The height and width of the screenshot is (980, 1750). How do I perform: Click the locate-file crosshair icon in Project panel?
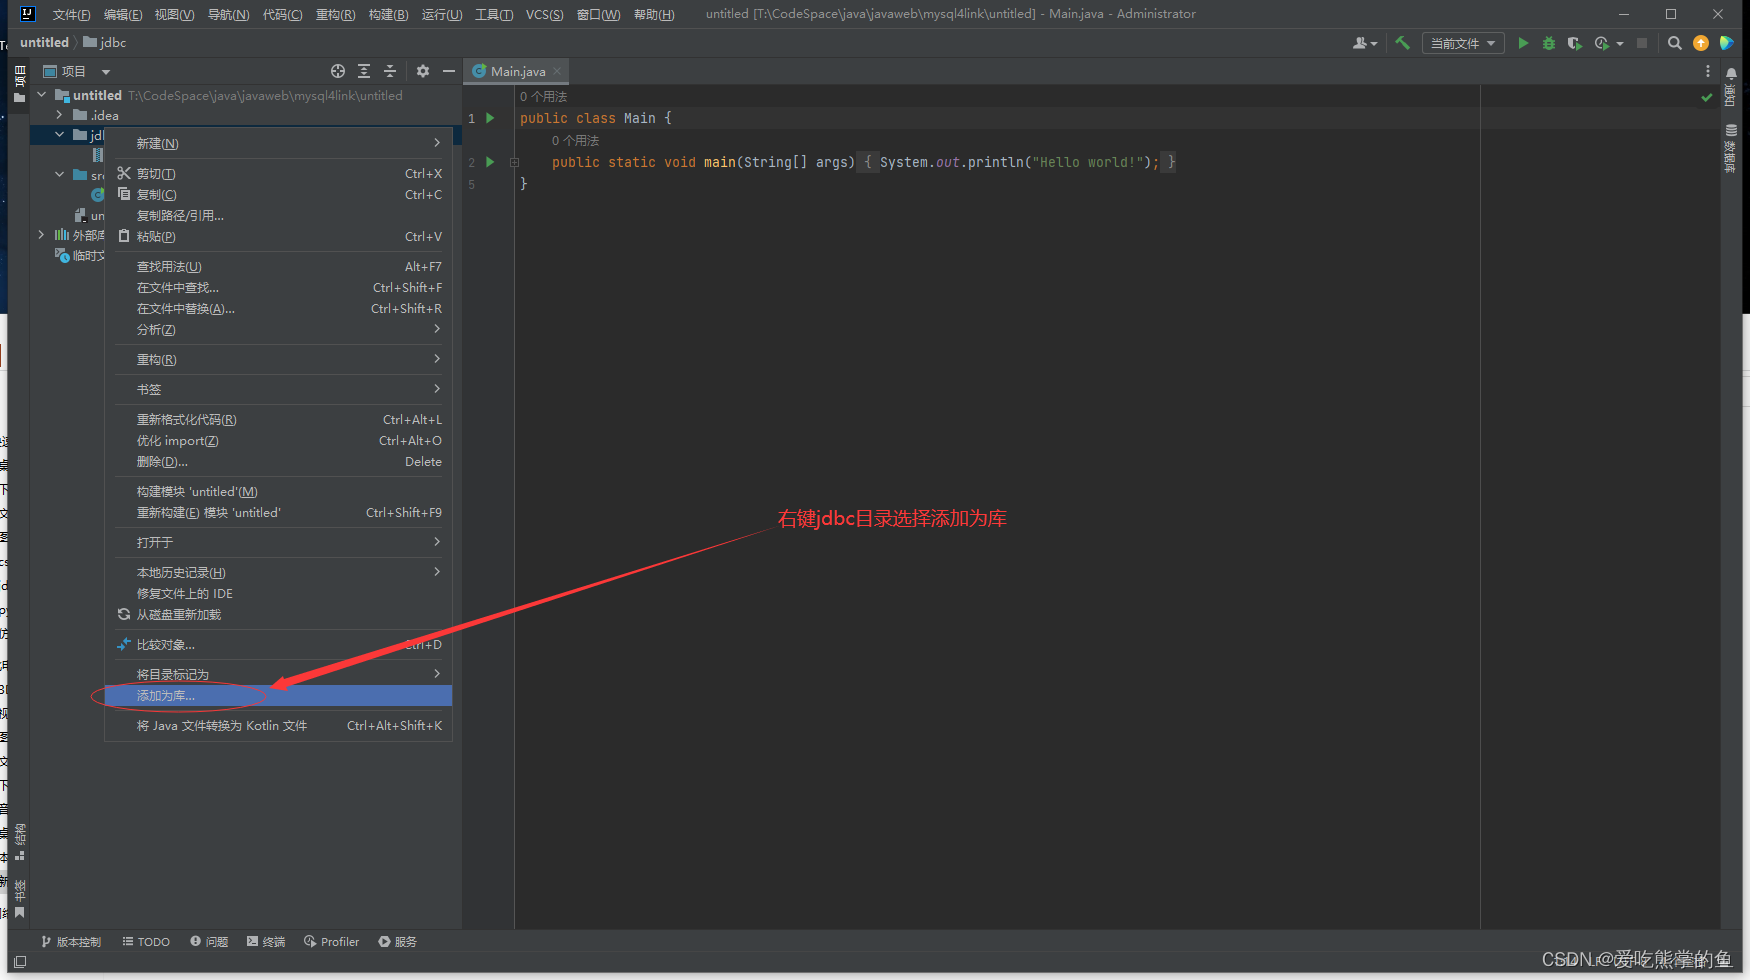click(338, 71)
